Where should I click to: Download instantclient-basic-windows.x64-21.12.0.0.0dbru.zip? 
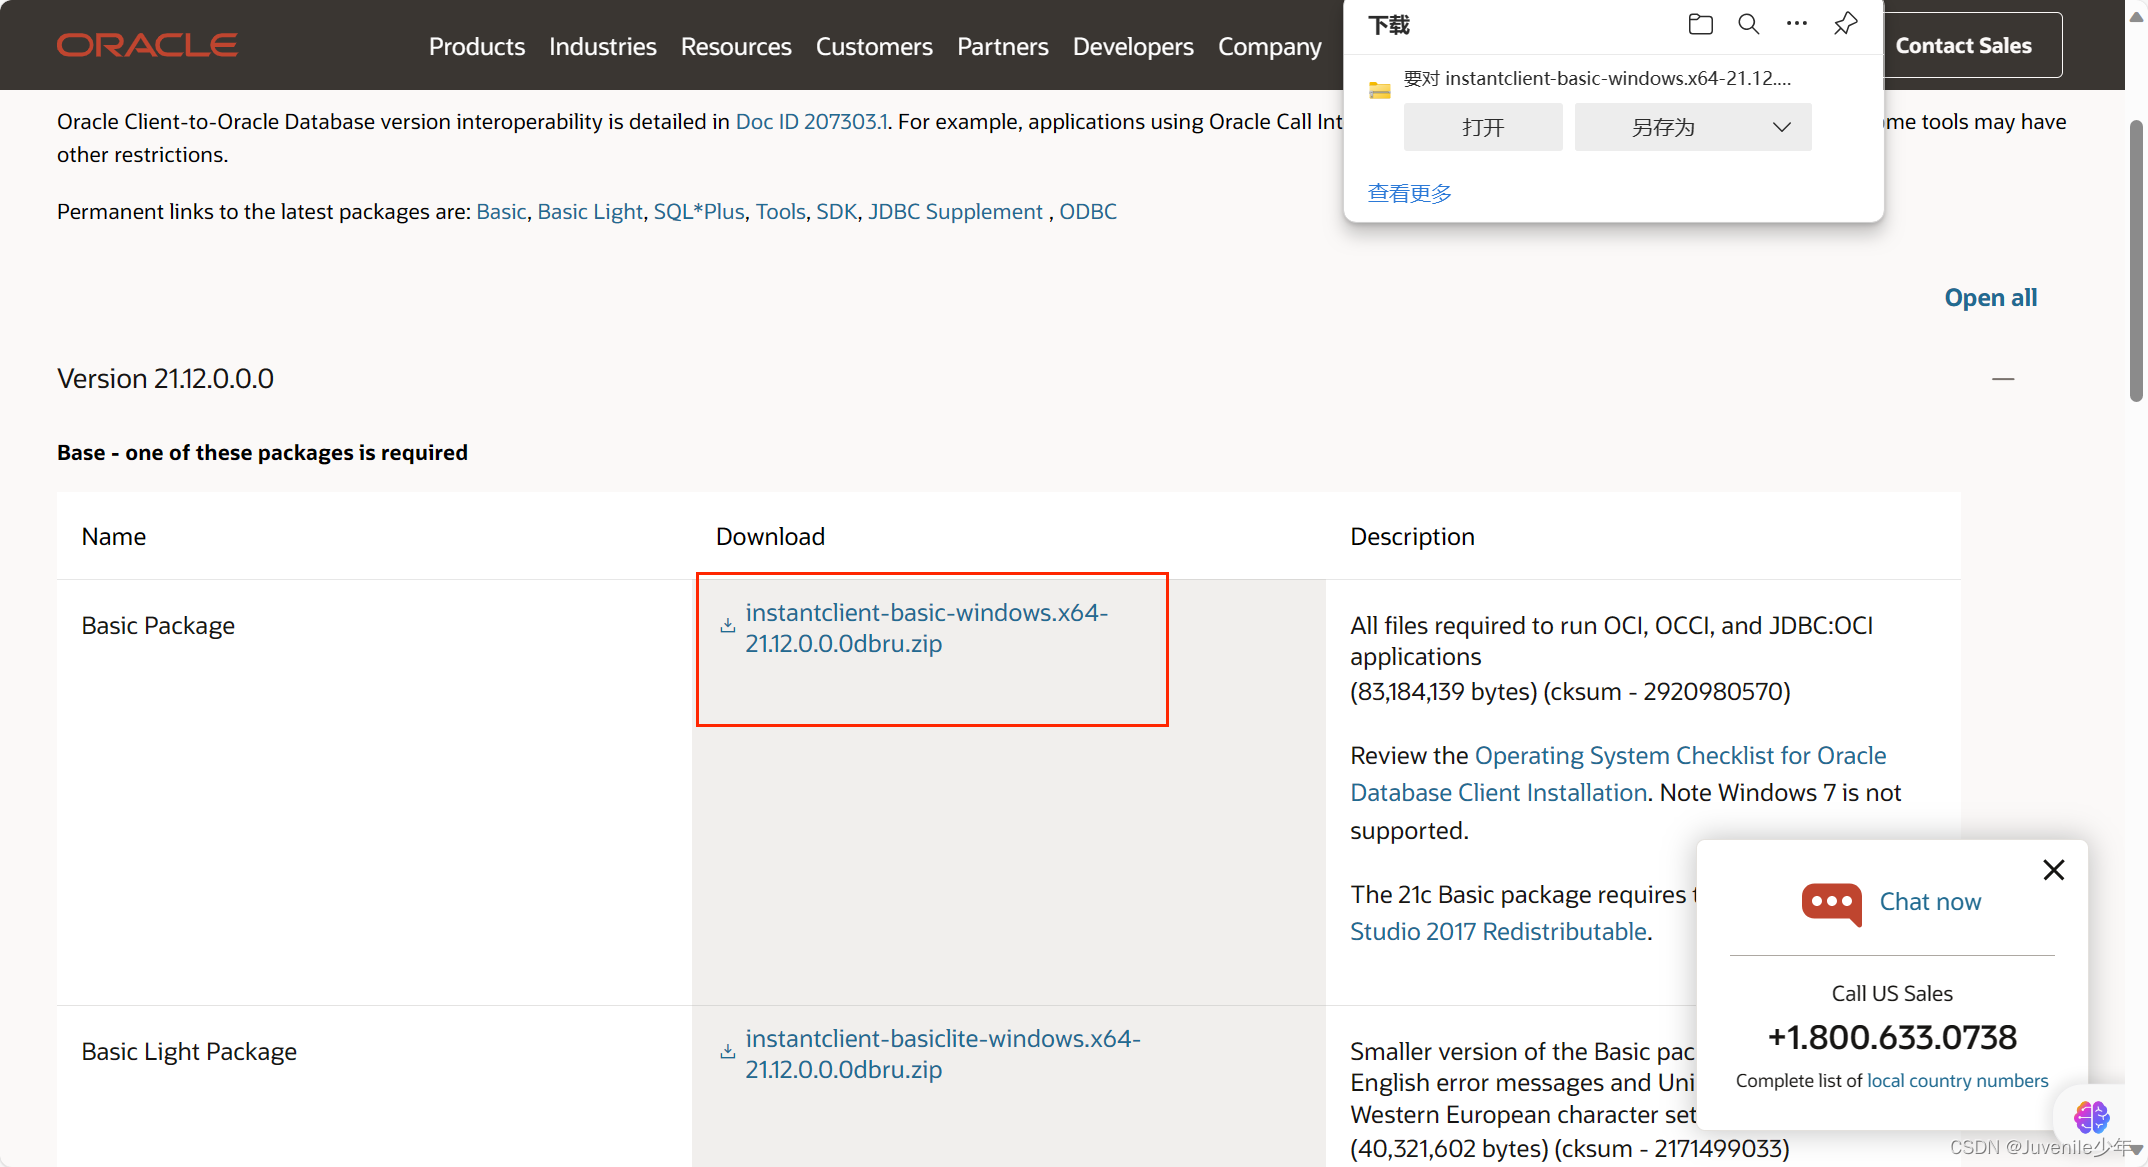[x=926, y=627]
